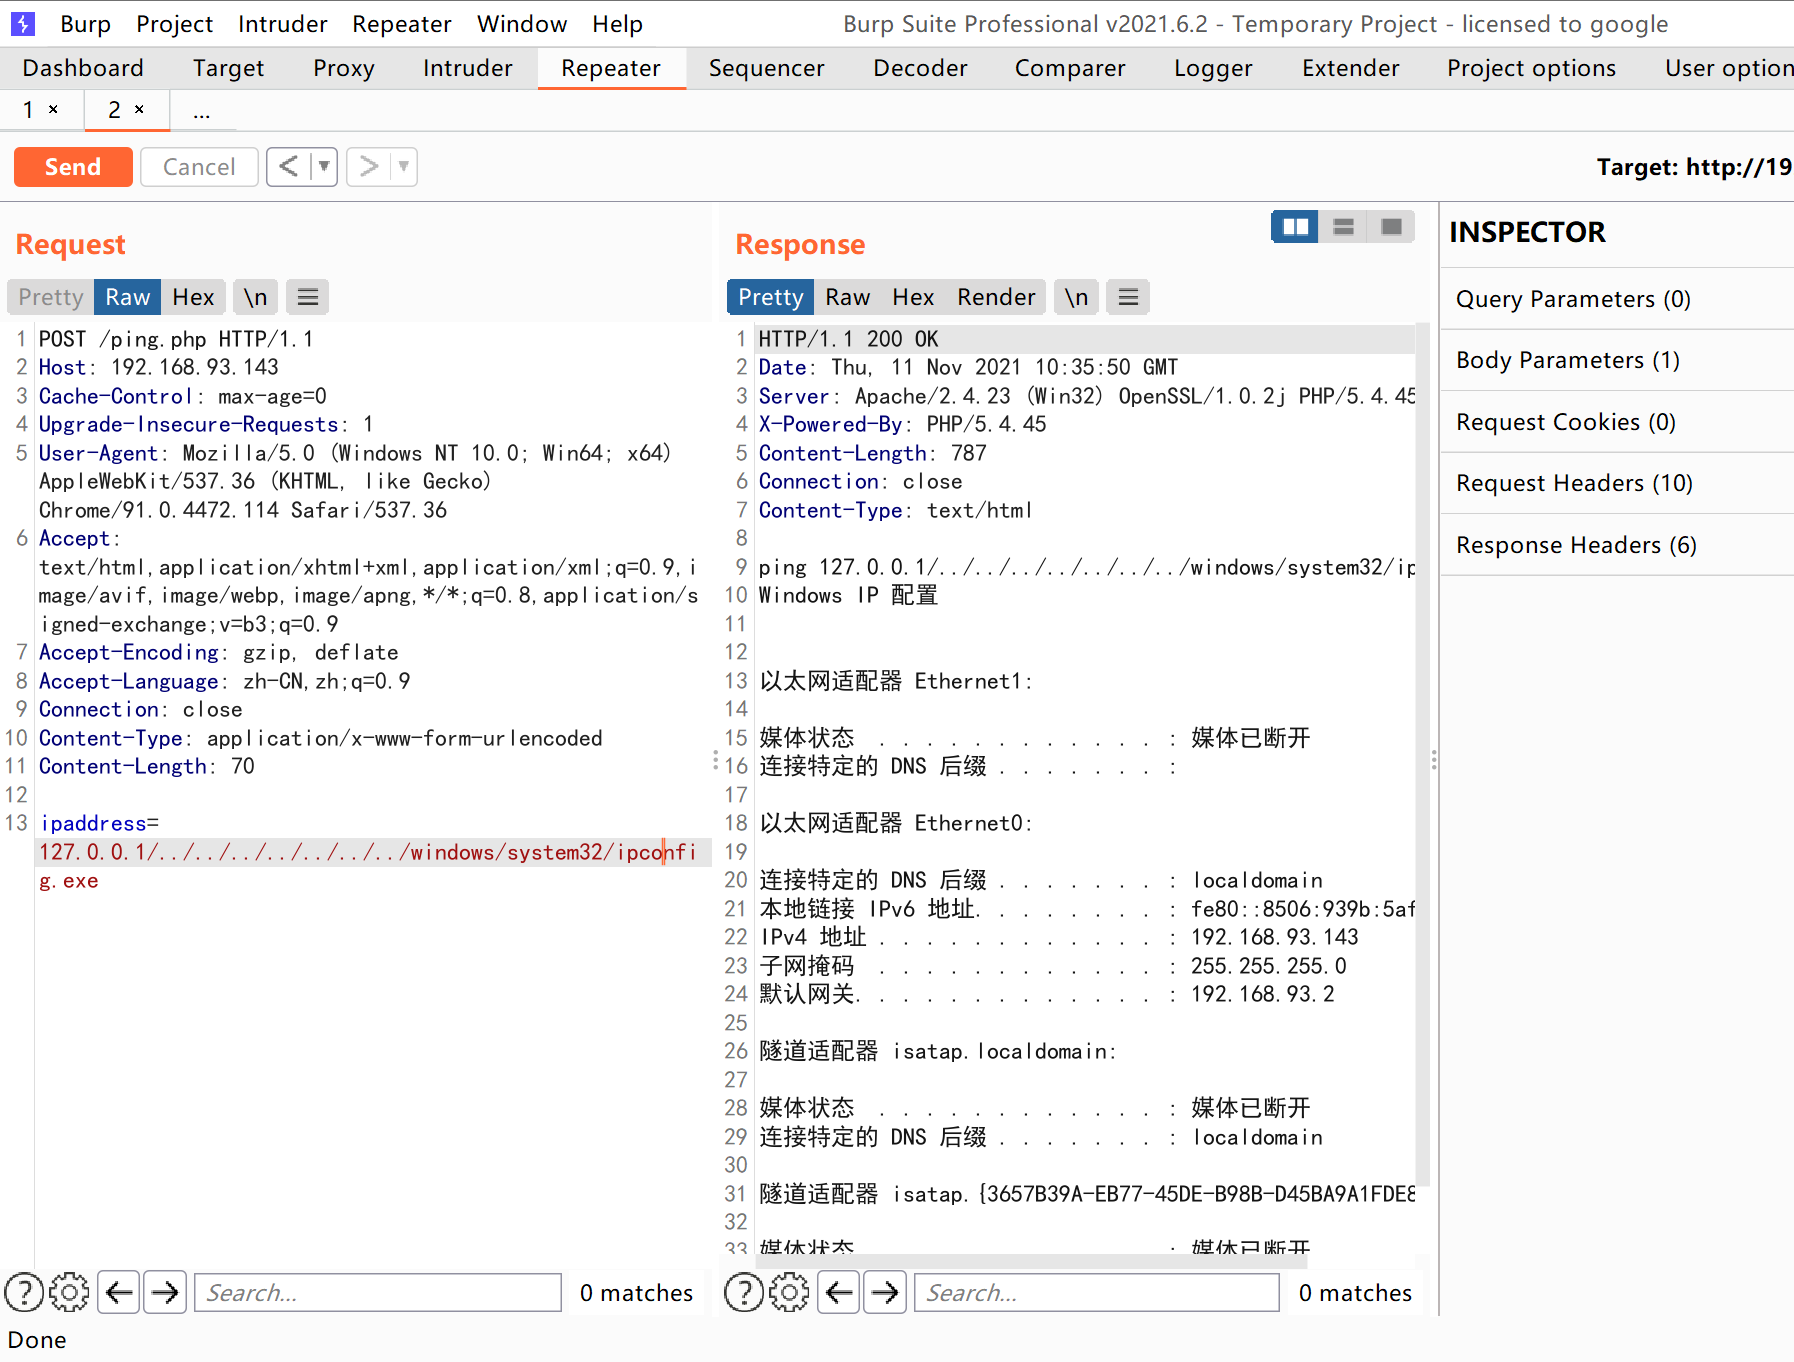The image size is (1794, 1362).
Task: Switch to combined tabbed layout view
Action: pyautogui.click(x=1391, y=227)
